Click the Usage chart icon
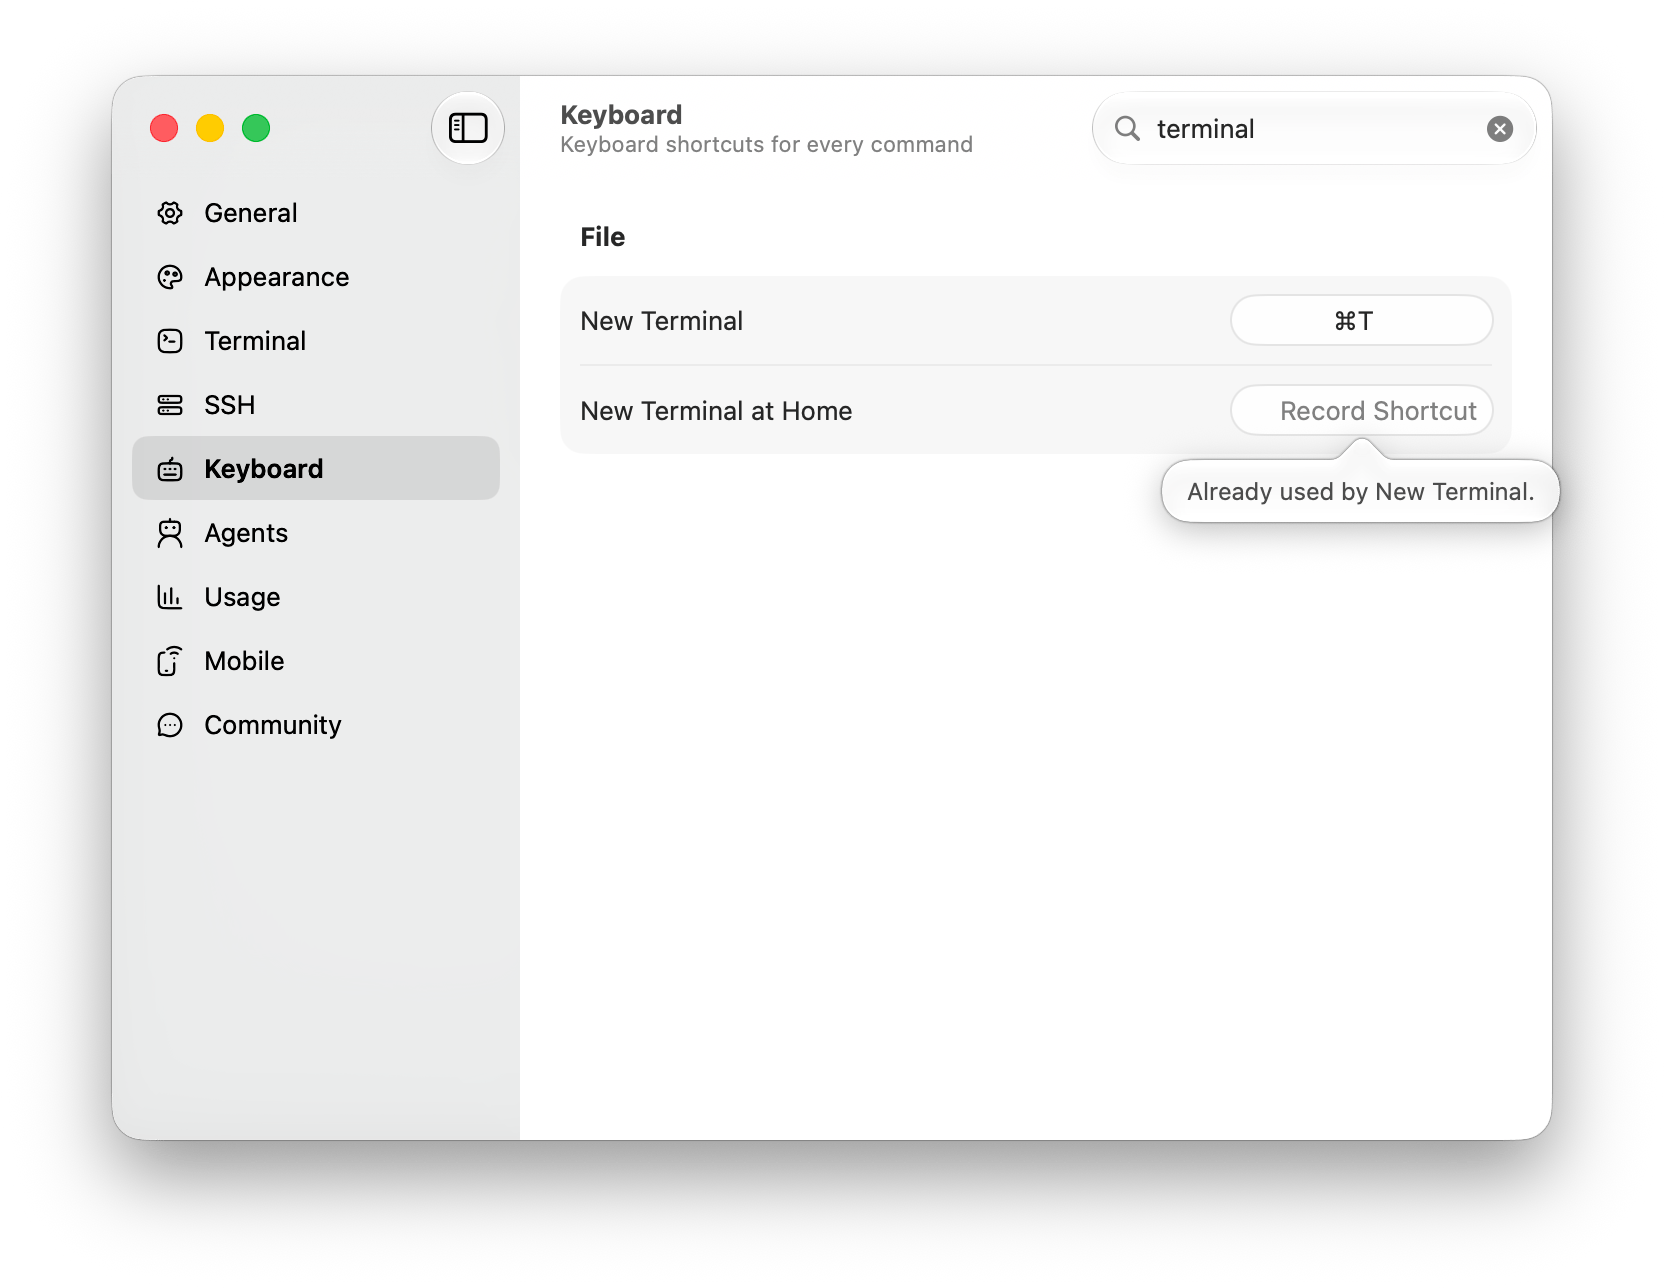The height and width of the screenshot is (1288, 1664). point(170,597)
